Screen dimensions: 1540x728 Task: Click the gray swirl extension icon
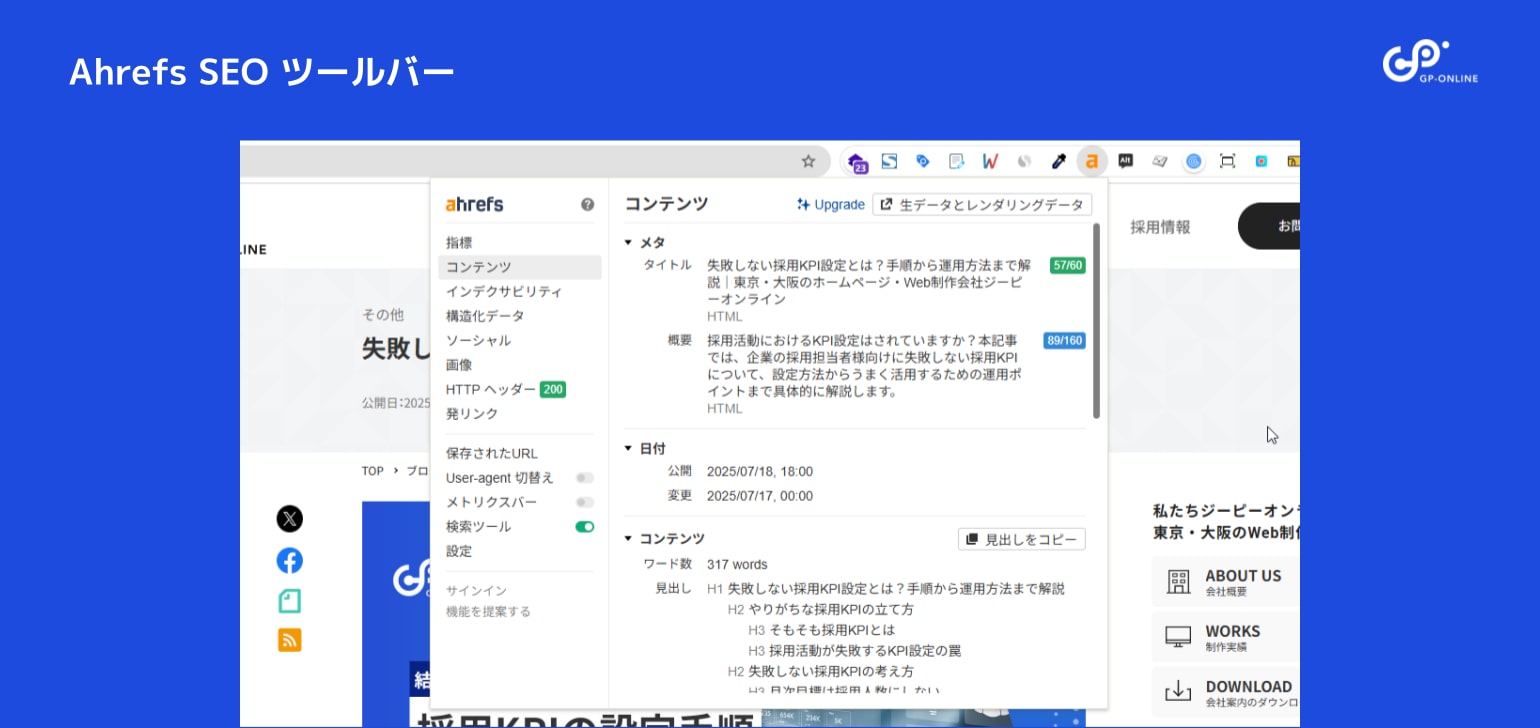click(x=1024, y=161)
